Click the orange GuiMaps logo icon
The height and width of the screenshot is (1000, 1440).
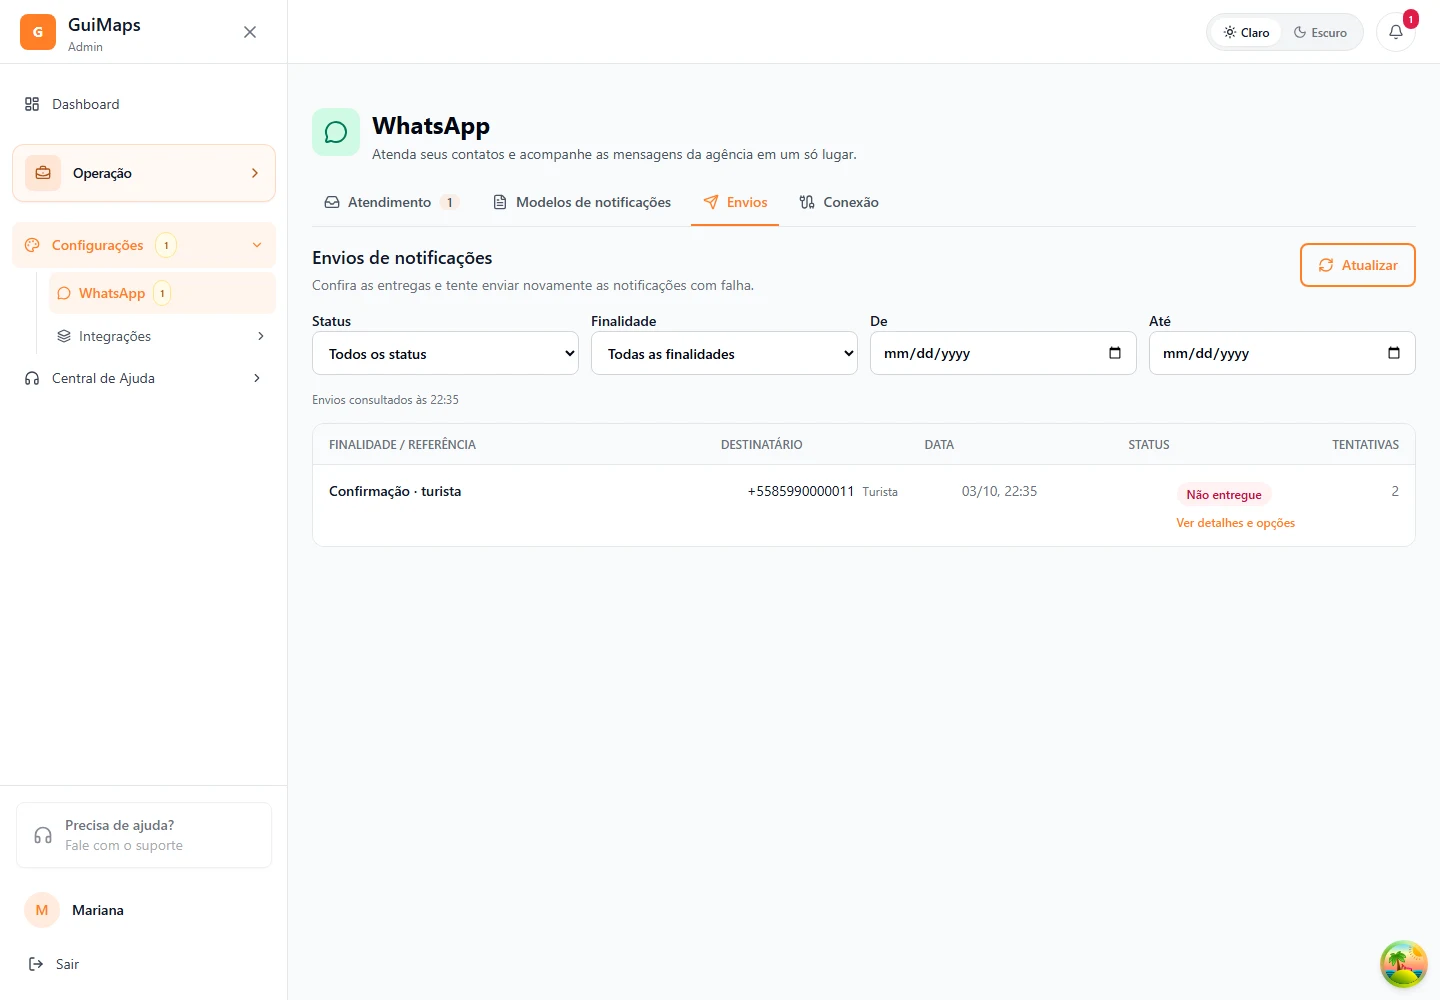[x=38, y=32]
